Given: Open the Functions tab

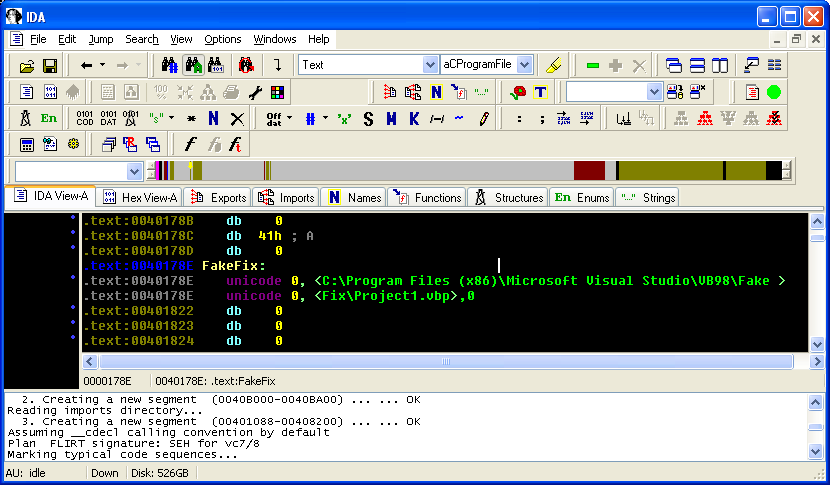Looking at the screenshot, I should (427, 197).
